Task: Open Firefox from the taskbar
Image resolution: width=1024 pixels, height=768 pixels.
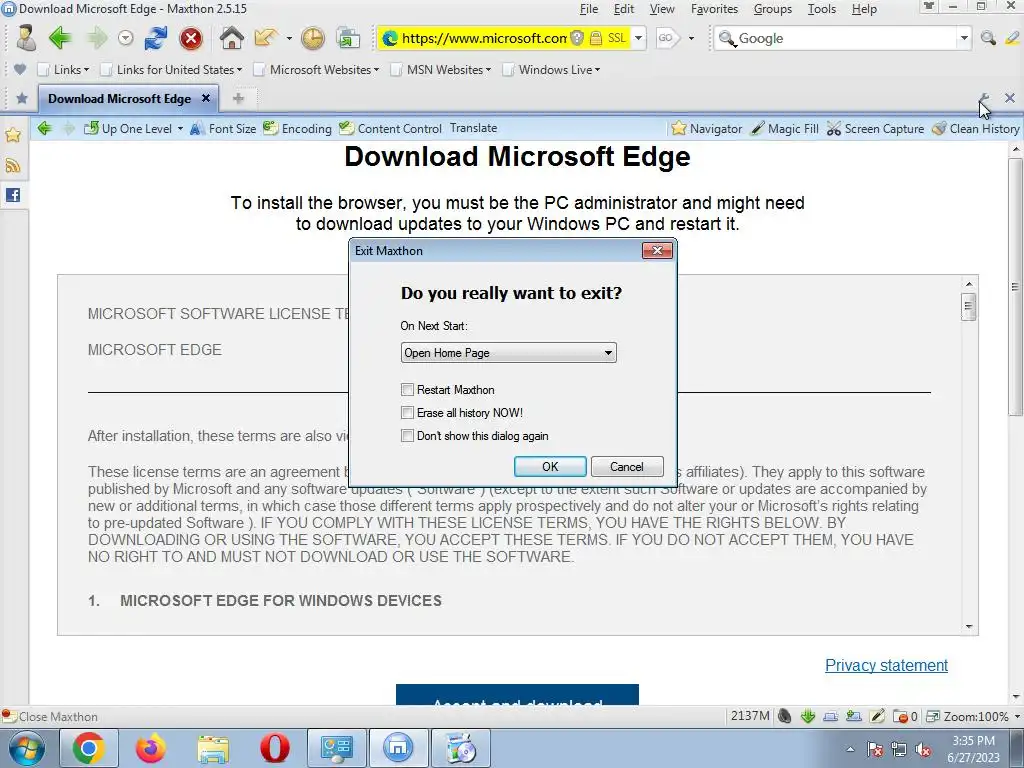Action: coord(150,748)
